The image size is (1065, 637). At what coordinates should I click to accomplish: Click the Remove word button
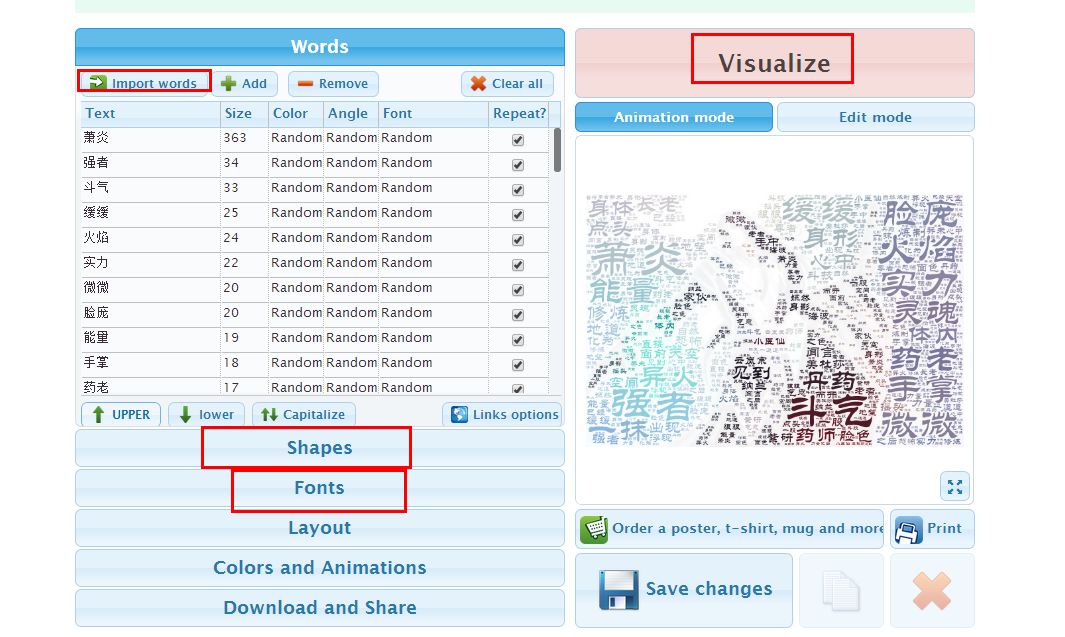(333, 84)
